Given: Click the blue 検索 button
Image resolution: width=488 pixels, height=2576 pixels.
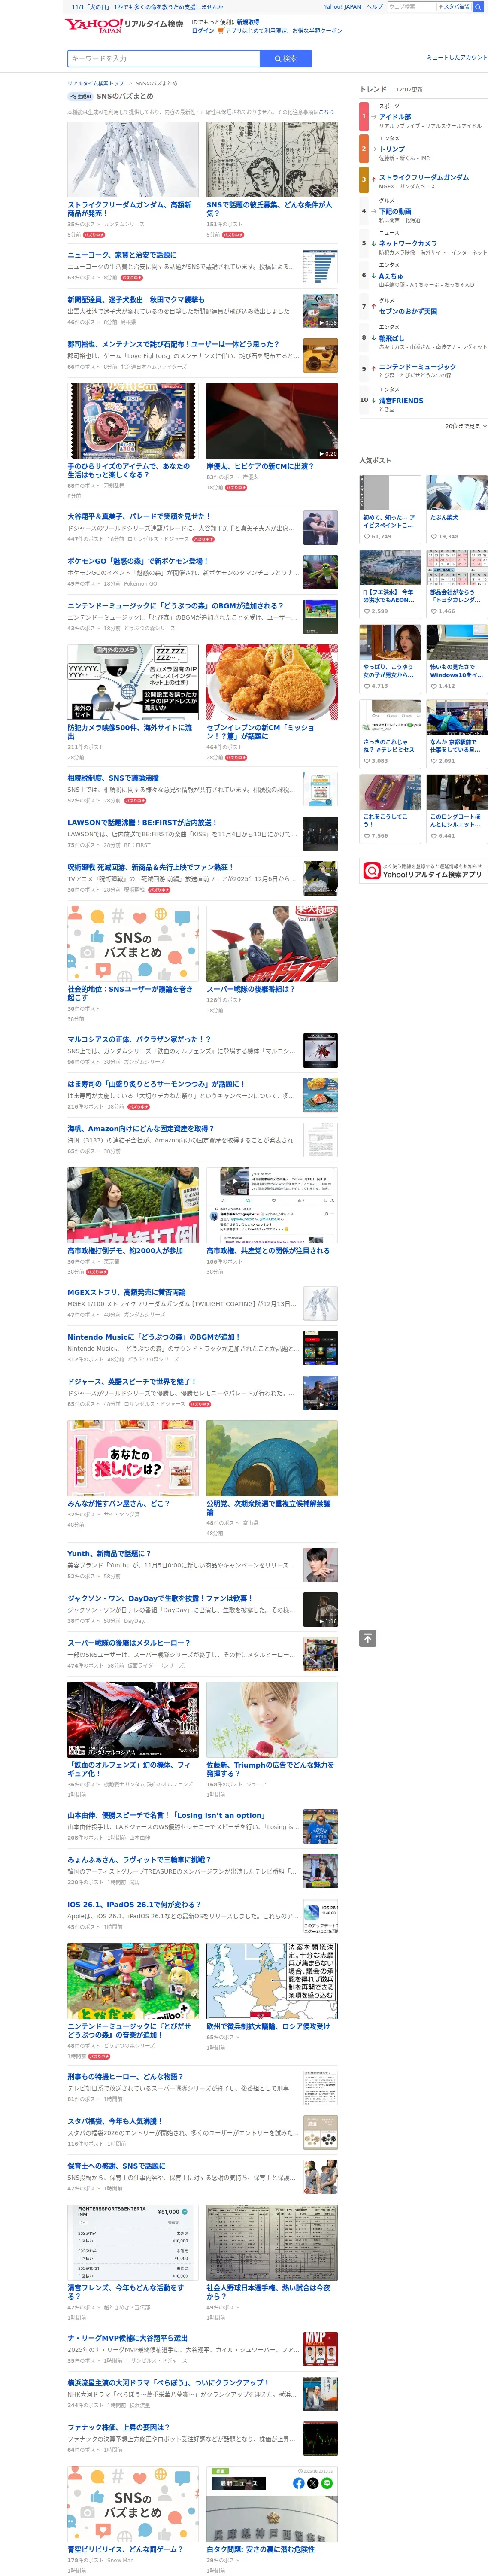Looking at the screenshot, I should coord(285,58).
